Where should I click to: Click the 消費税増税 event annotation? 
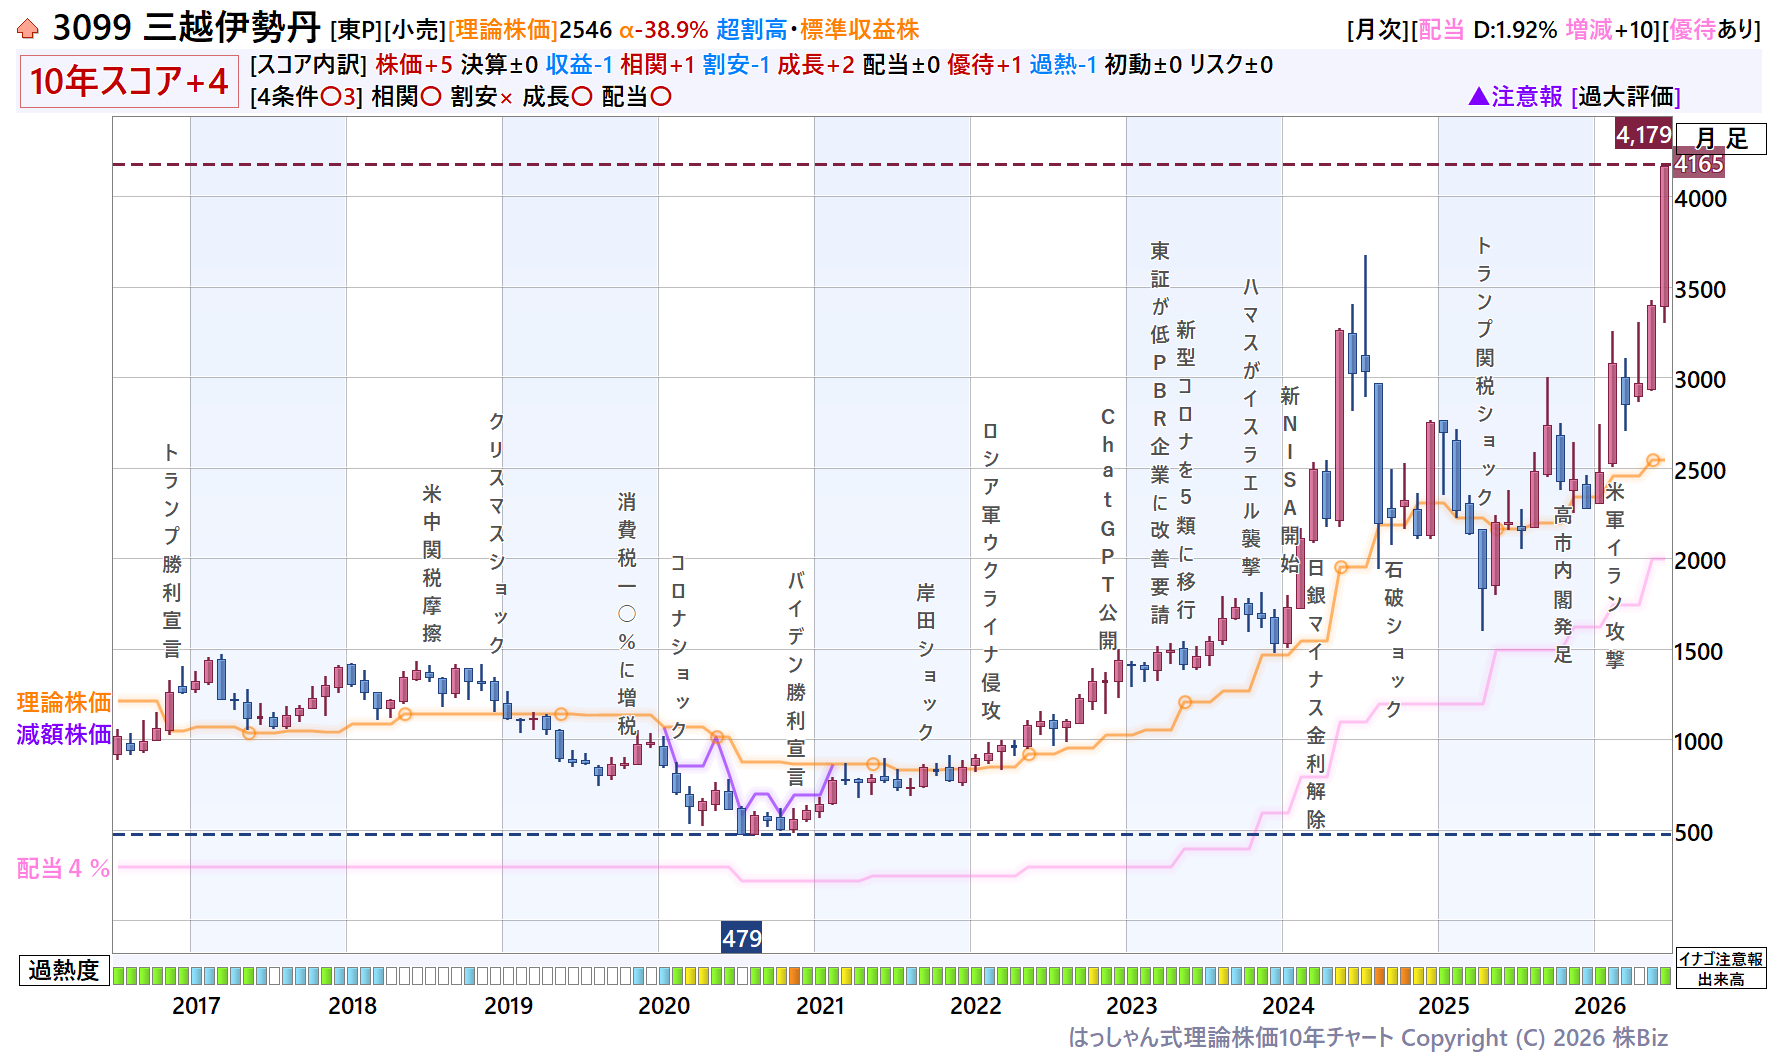point(627,614)
